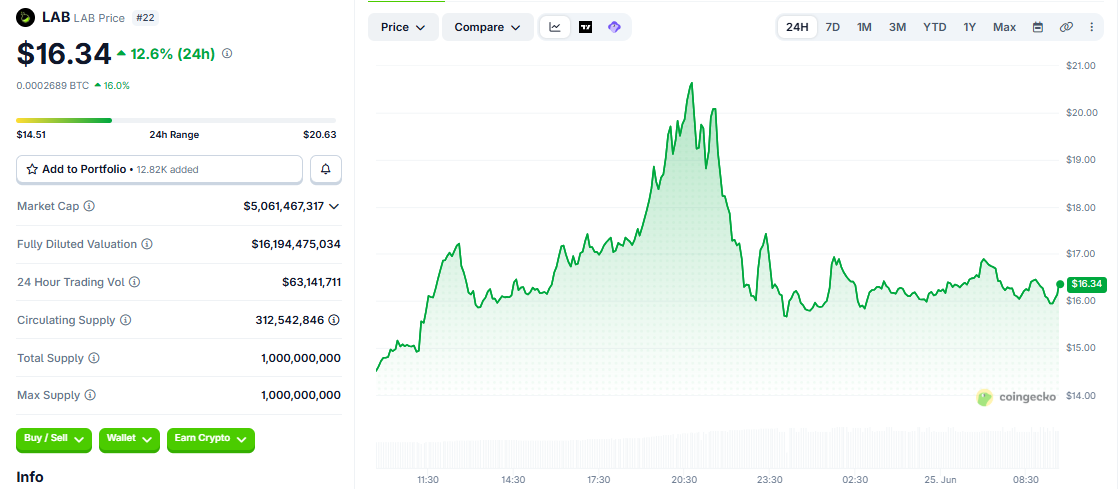Switch to TradingView chart icon
Viewport: 1118px width, 489px height.
(585, 27)
